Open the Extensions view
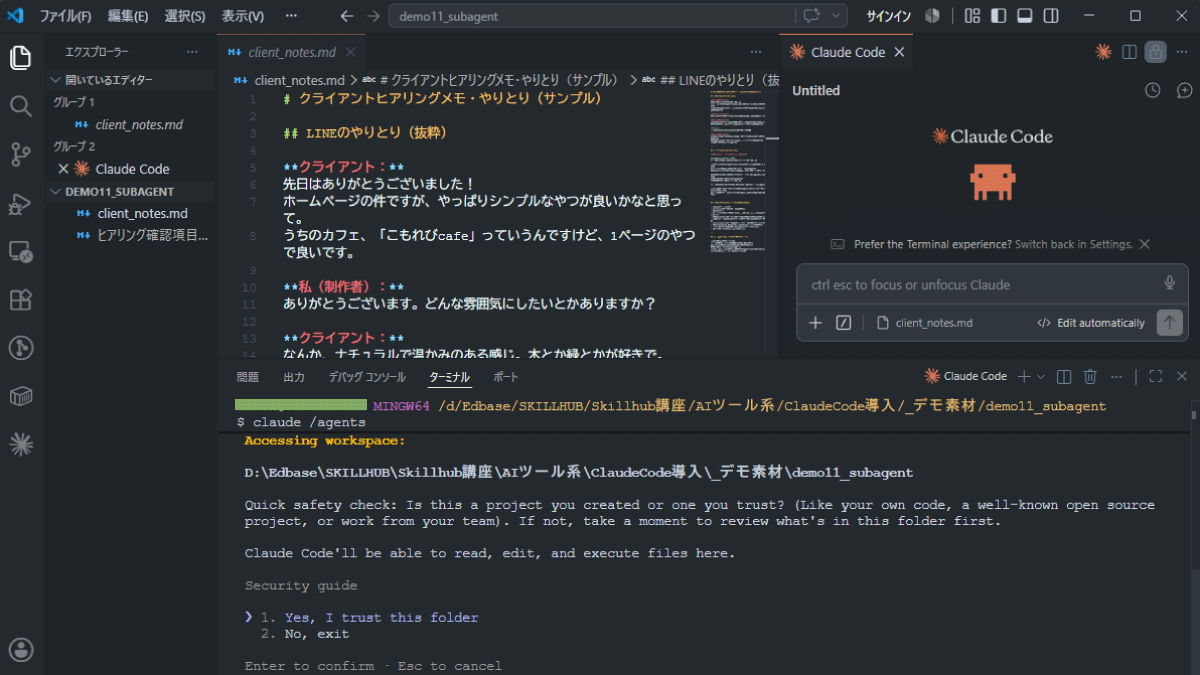 coord(21,299)
